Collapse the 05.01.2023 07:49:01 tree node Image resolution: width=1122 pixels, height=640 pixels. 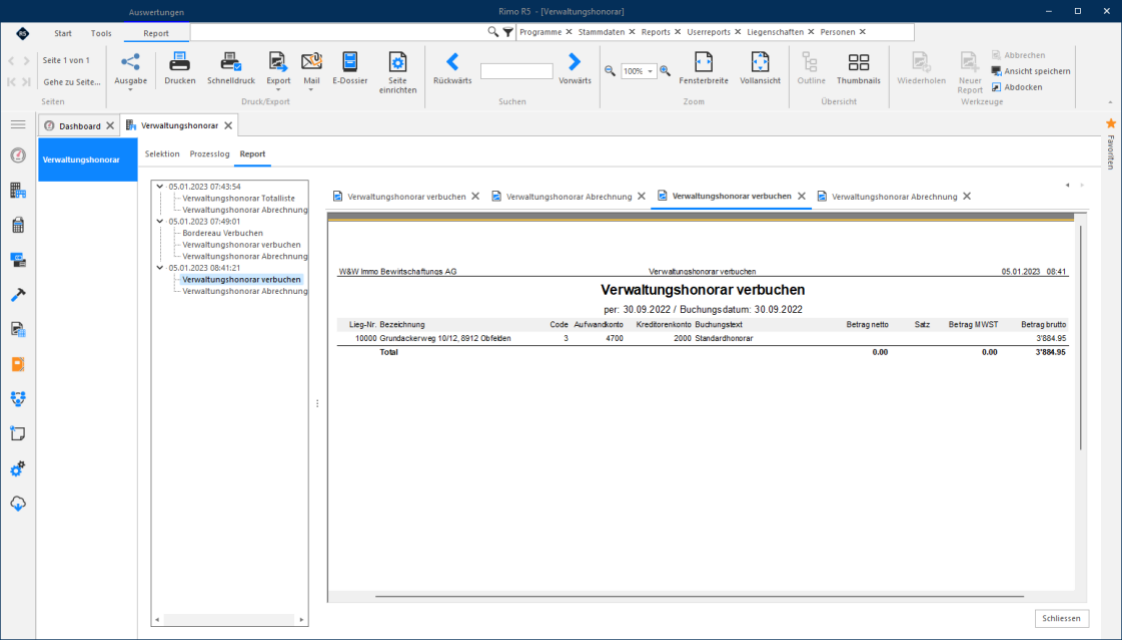click(160, 222)
